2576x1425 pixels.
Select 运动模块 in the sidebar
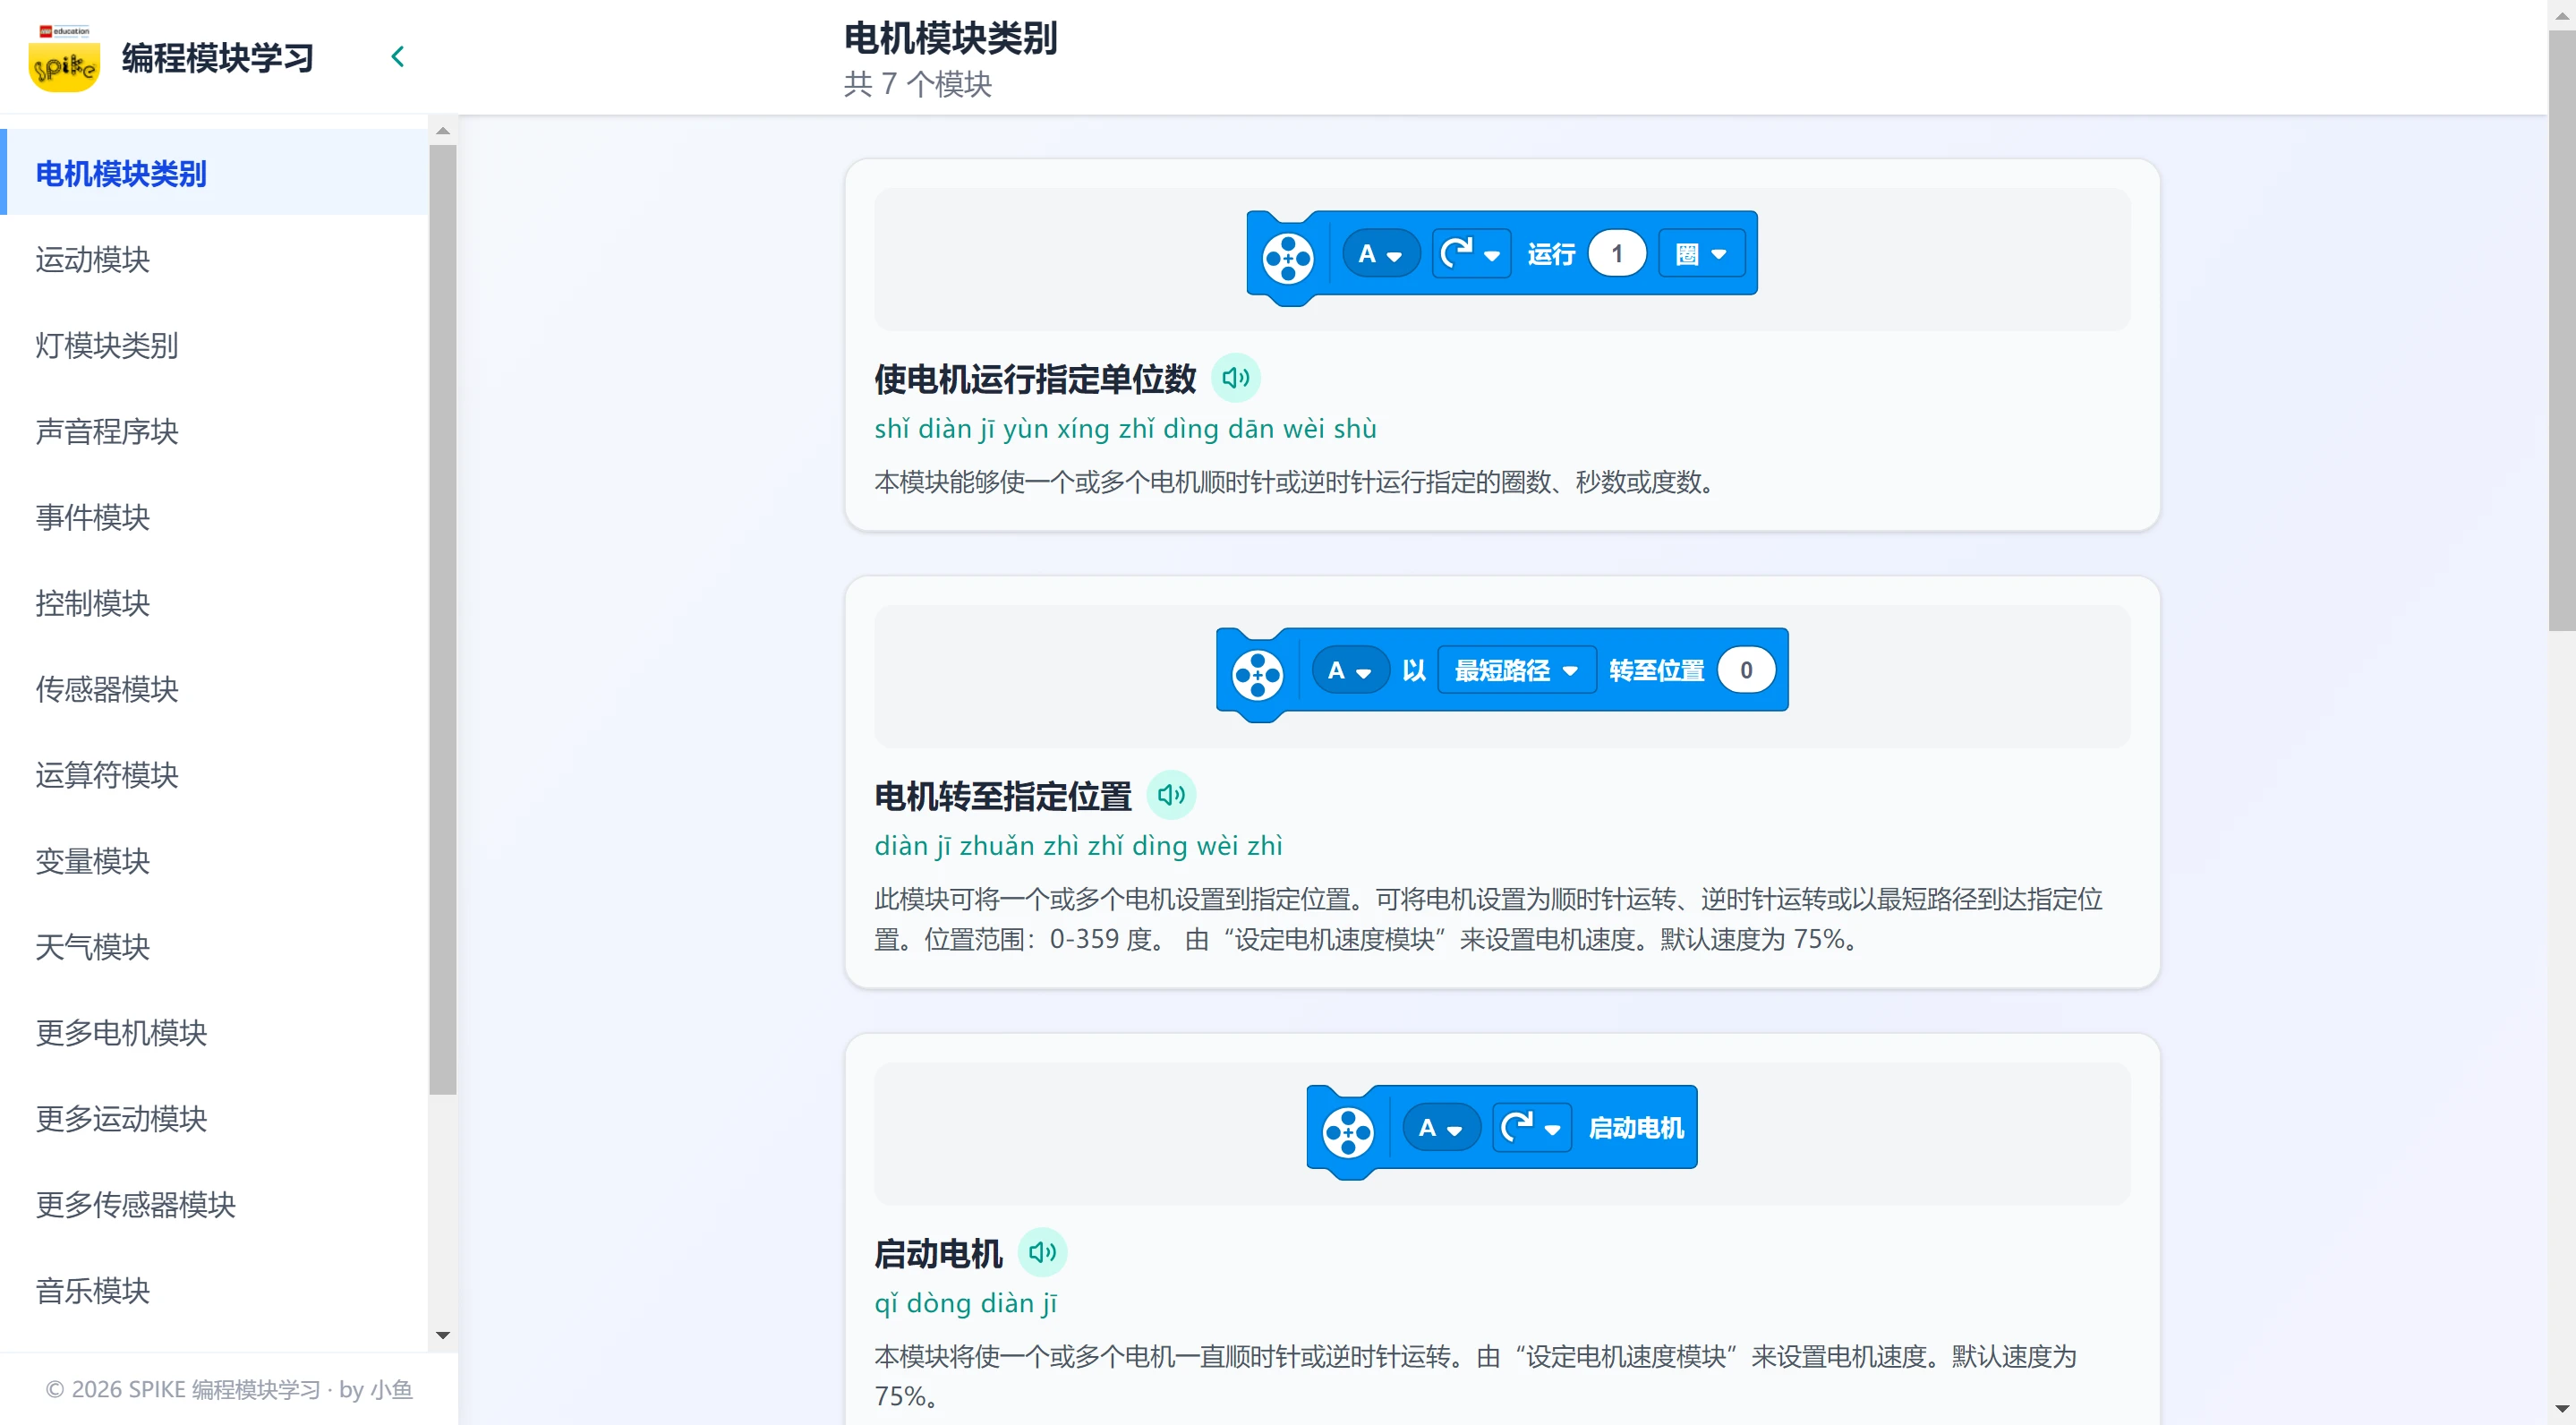(x=92, y=260)
